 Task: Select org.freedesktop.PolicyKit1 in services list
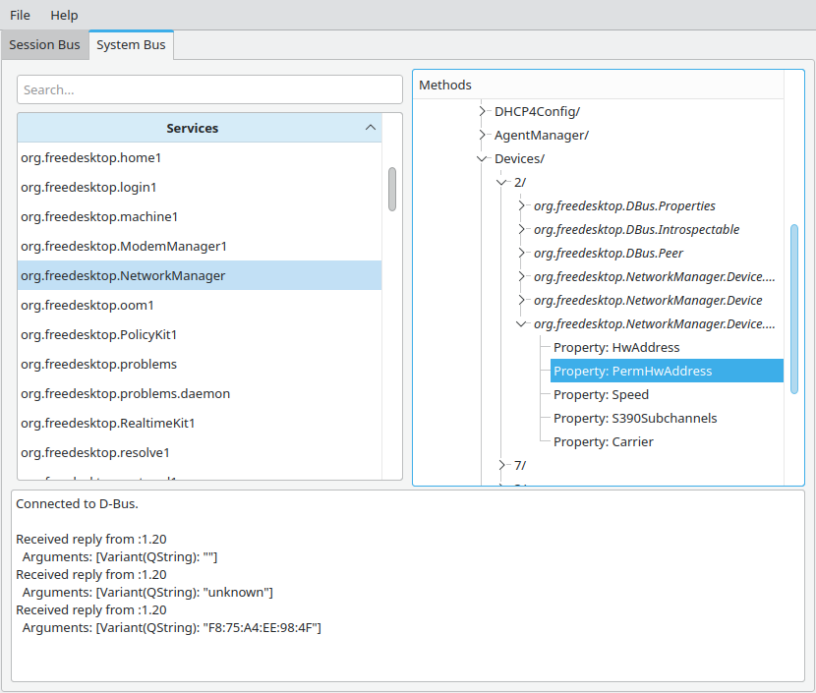(99, 334)
